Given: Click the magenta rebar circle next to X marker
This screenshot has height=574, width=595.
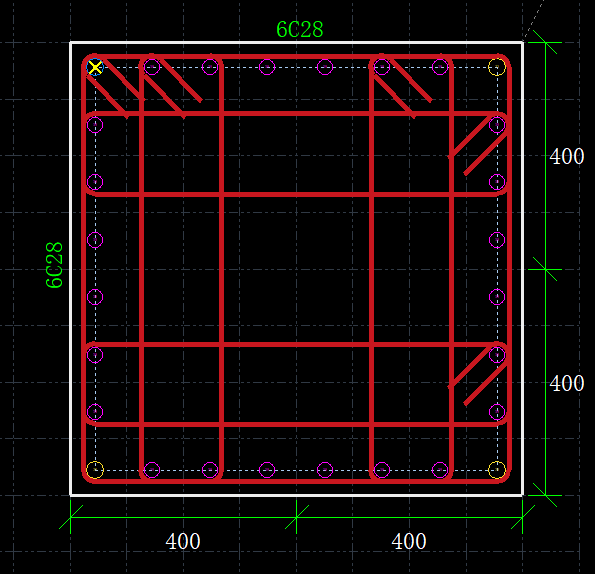Looking at the screenshot, I should coord(152,67).
